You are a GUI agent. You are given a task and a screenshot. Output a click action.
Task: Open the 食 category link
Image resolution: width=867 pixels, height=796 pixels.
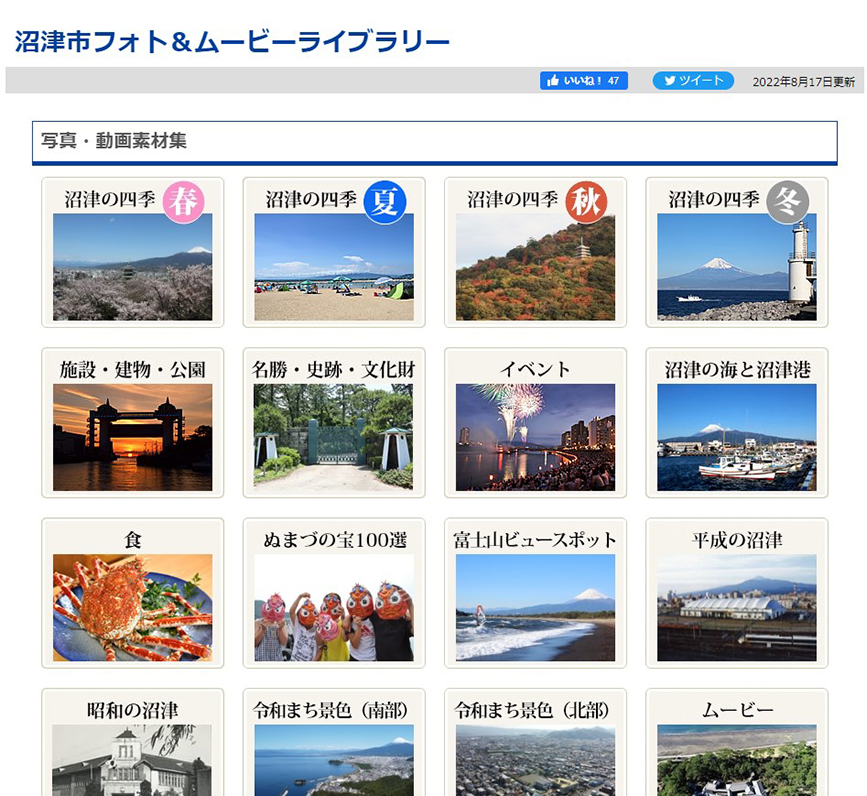(x=133, y=540)
